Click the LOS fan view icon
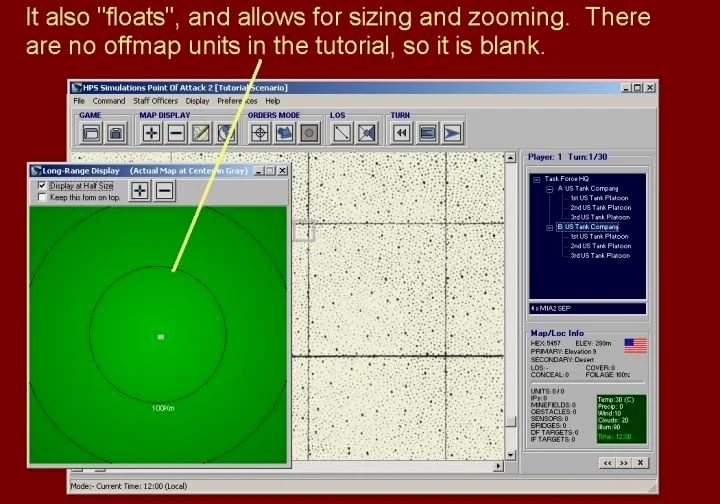 tap(367, 133)
